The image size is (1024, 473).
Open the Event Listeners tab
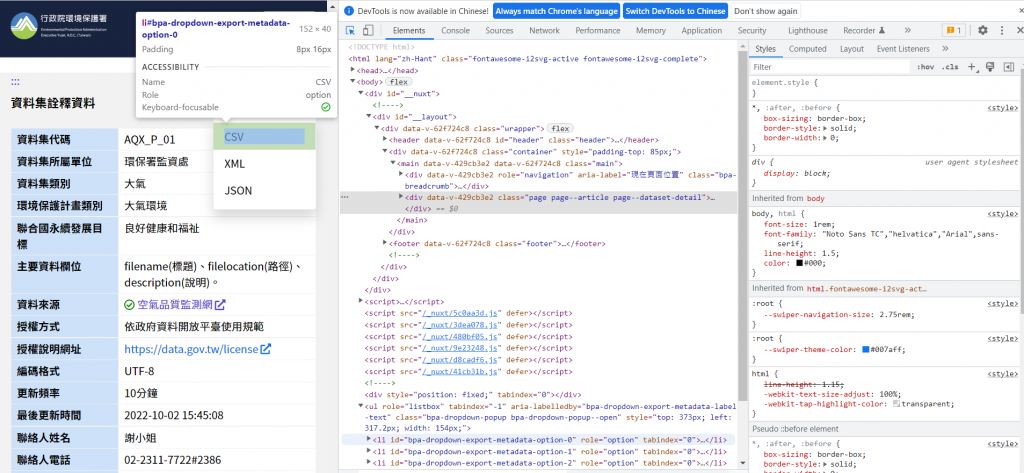pos(903,49)
